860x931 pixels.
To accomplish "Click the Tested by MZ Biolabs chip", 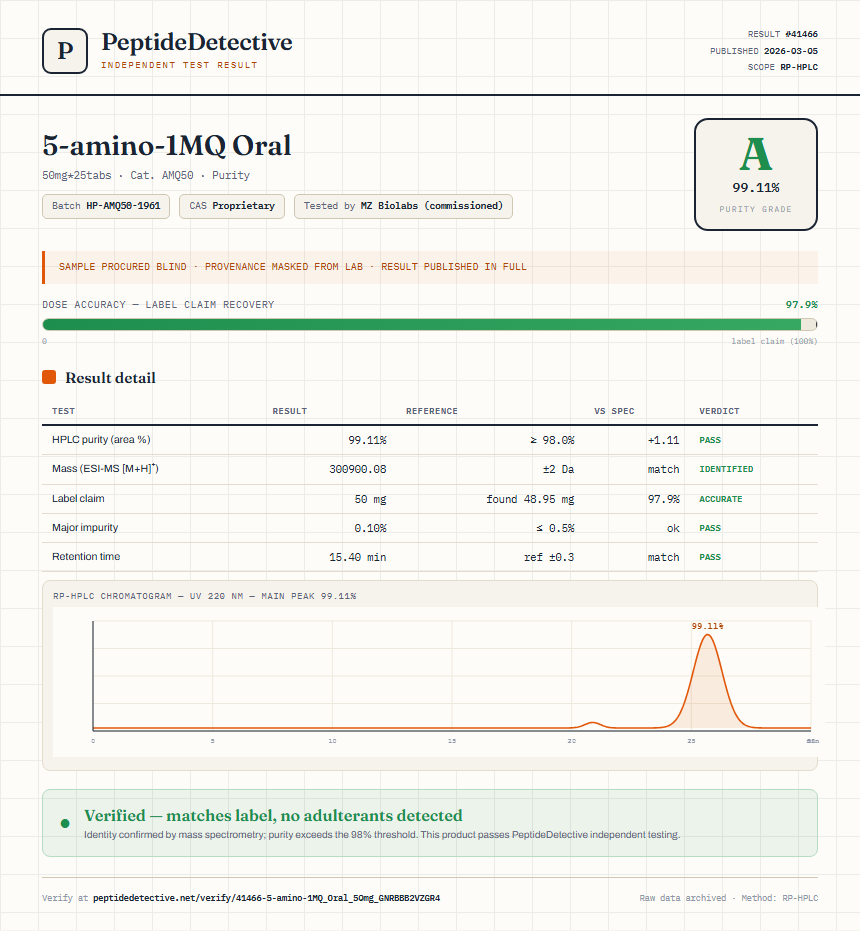I will coord(403,206).
